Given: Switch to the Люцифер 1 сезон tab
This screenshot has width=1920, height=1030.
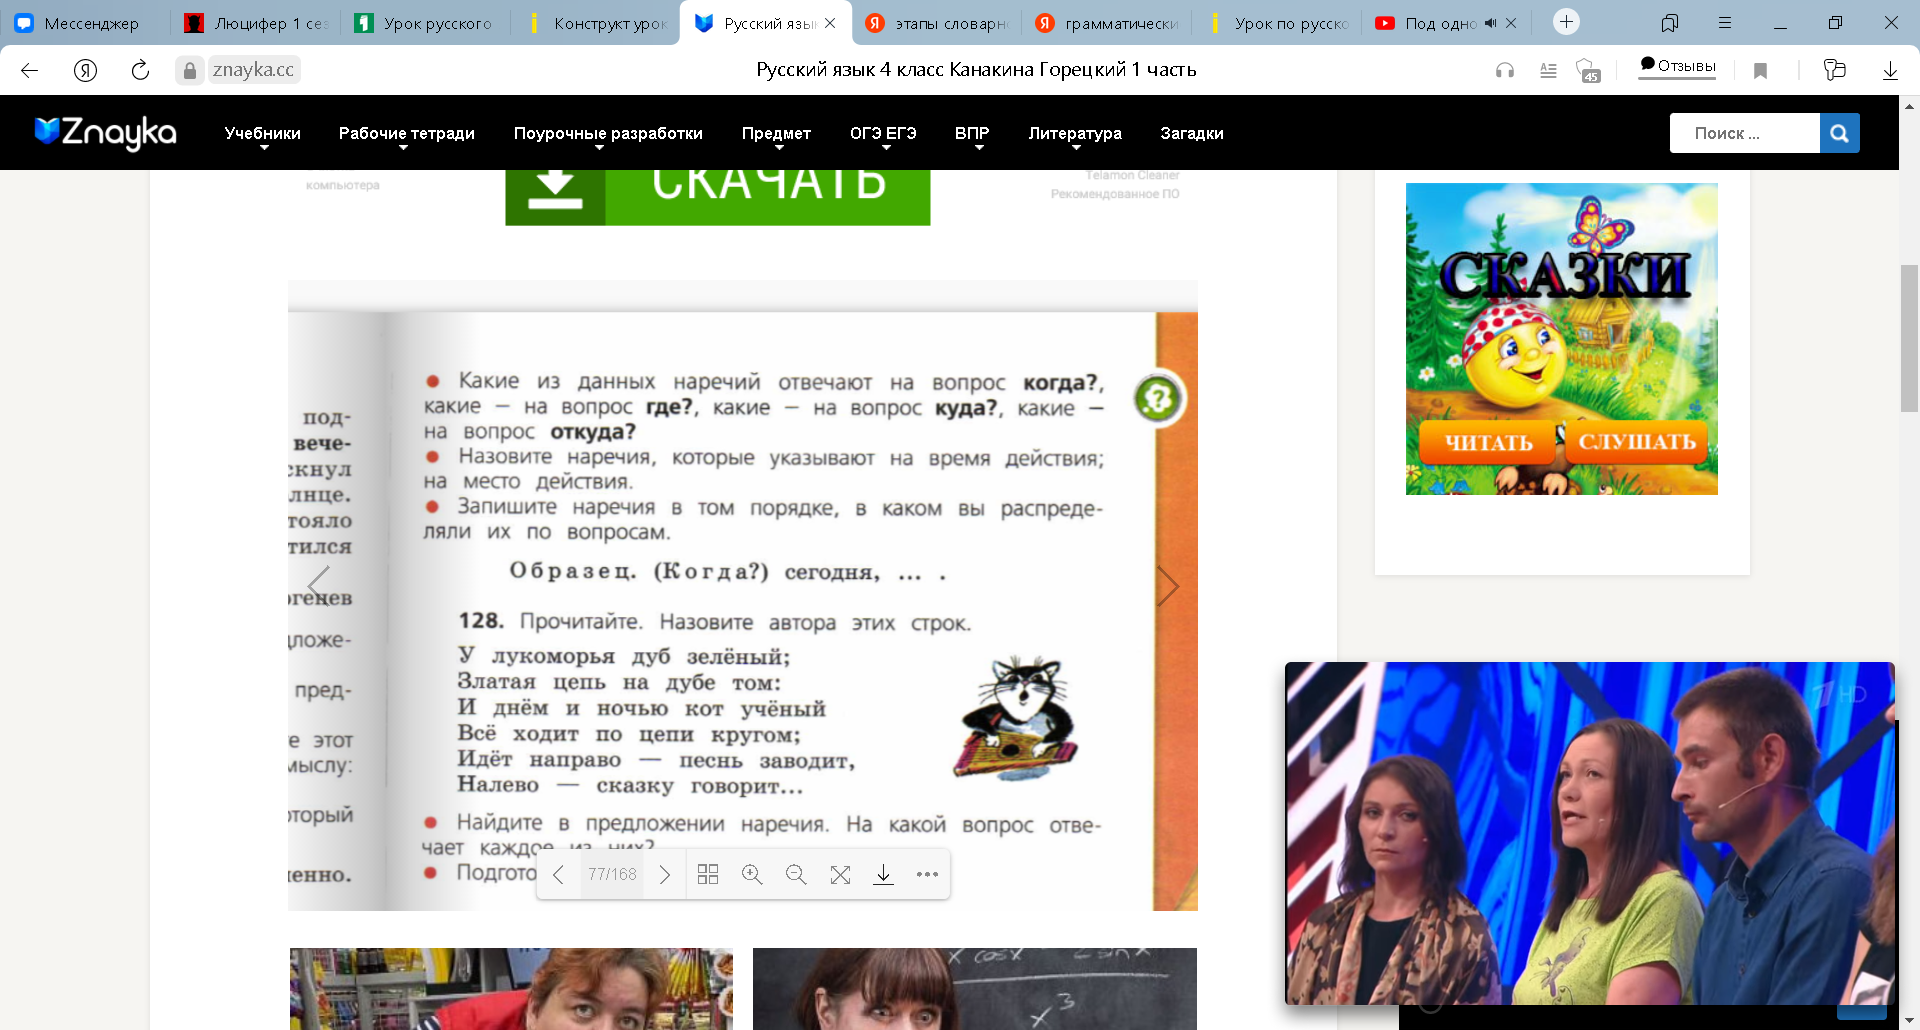Looking at the screenshot, I should (256, 23).
